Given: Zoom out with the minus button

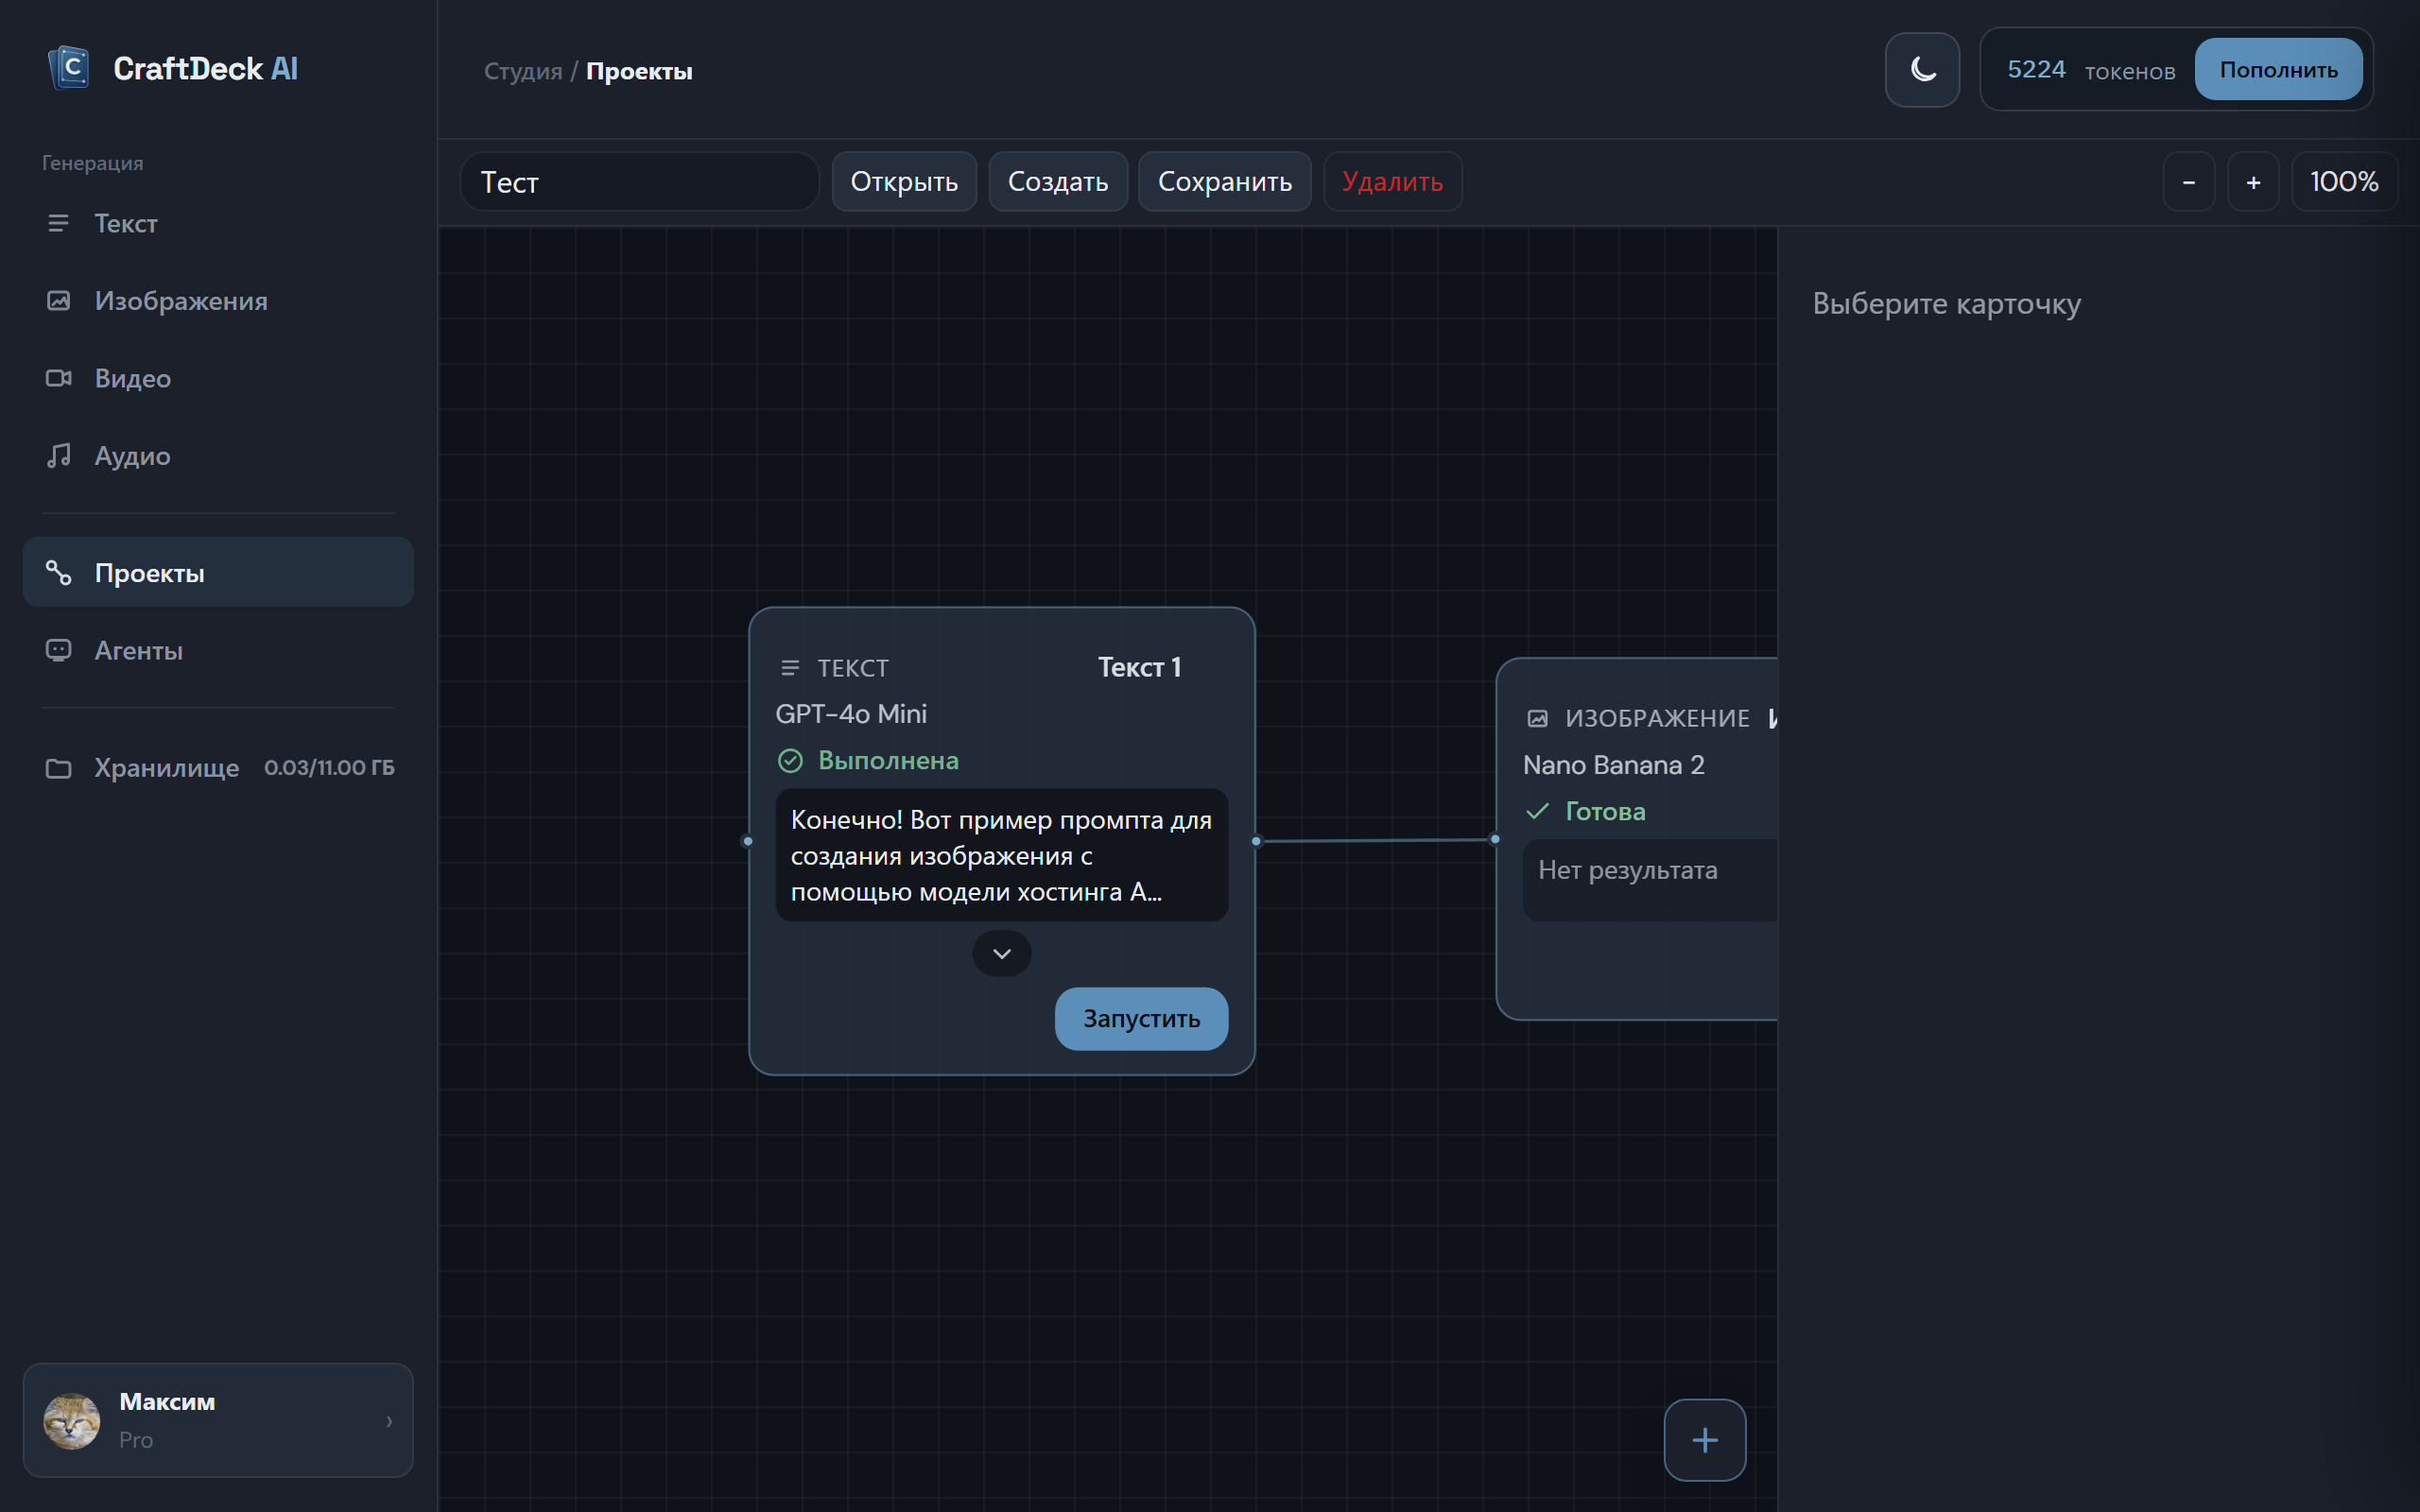Looking at the screenshot, I should 2189,182.
